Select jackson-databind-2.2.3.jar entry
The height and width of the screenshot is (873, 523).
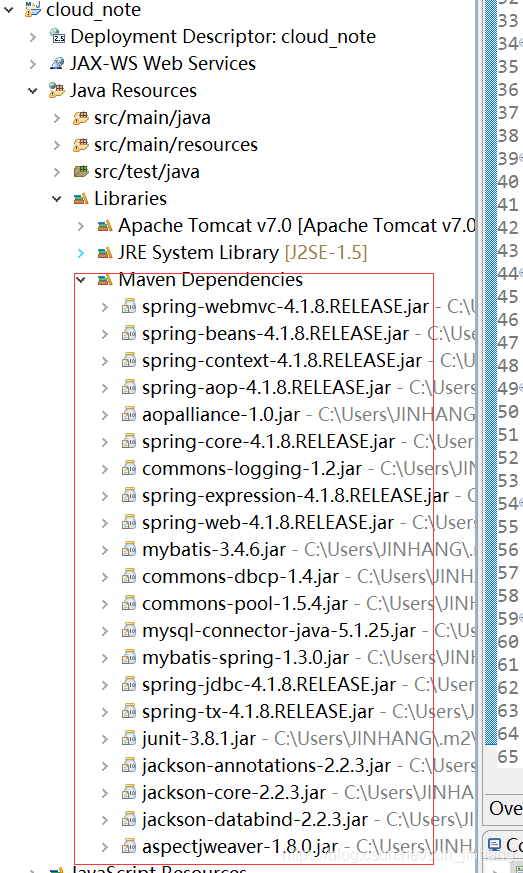tap(255, 820)
